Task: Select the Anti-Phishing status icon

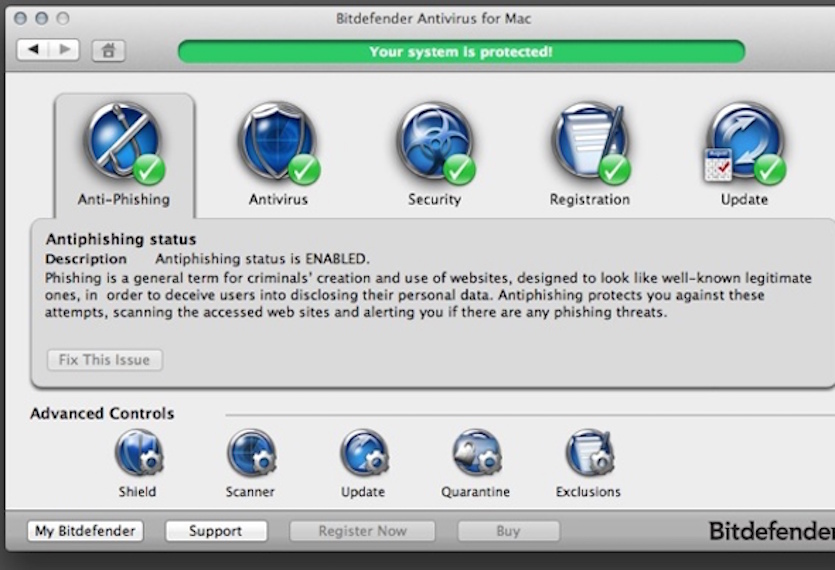Action: pos(124,143)
